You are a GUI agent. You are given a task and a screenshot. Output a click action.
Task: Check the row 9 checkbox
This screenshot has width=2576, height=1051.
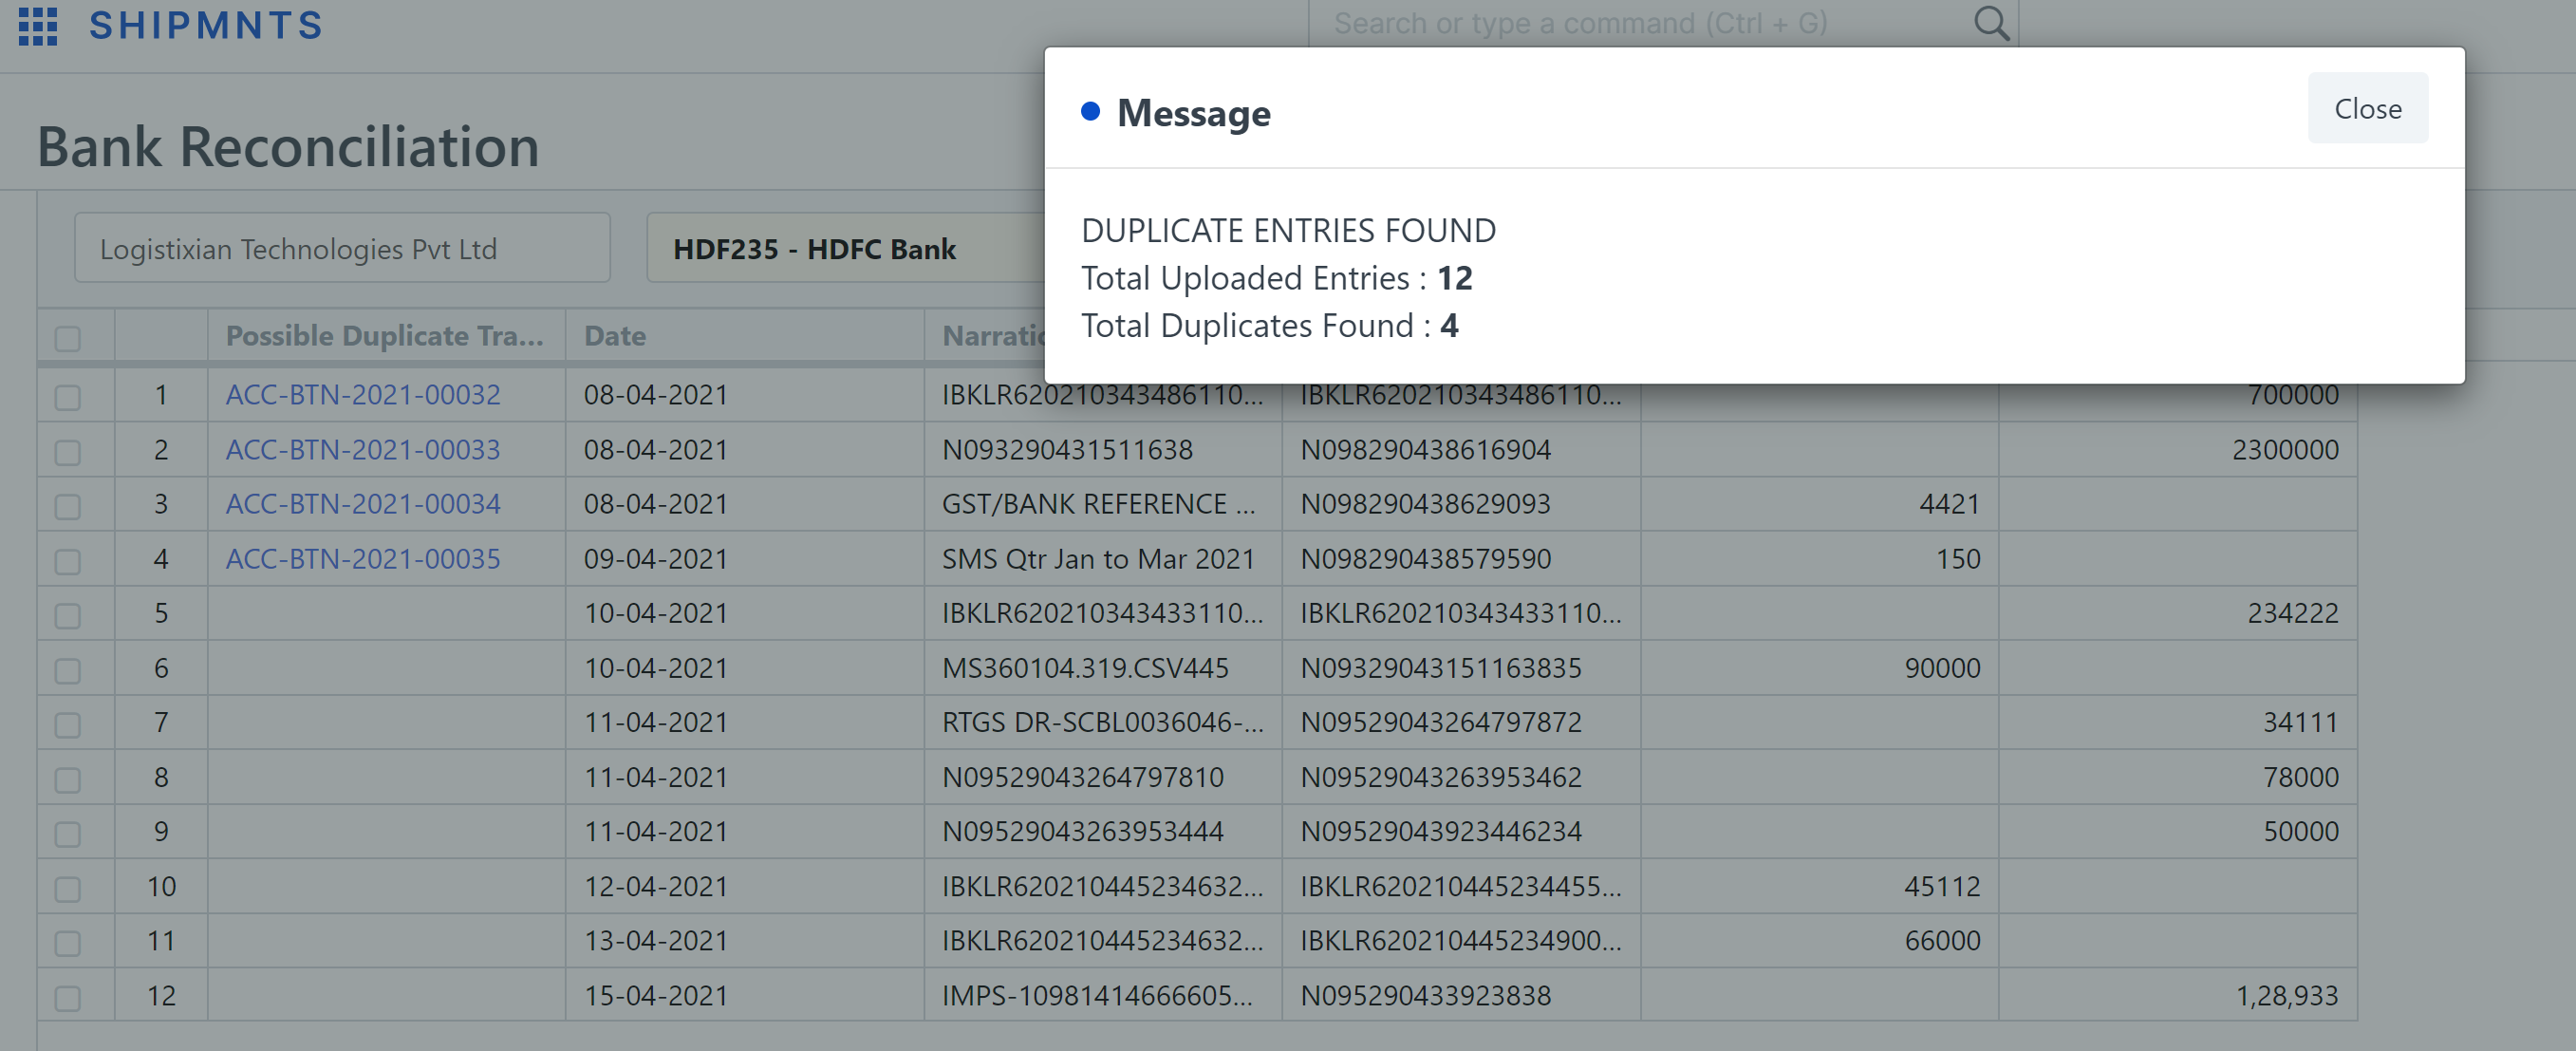pyautogui.click(x=68, y=833)
